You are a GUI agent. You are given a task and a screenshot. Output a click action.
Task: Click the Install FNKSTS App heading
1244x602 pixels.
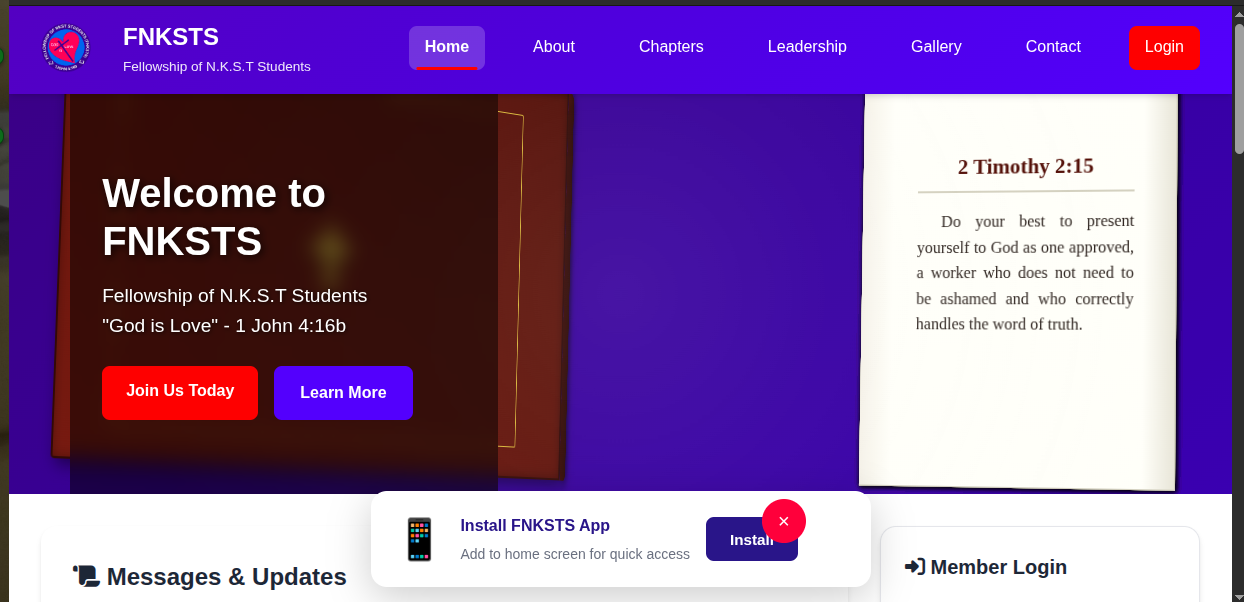tap(535, 525)
